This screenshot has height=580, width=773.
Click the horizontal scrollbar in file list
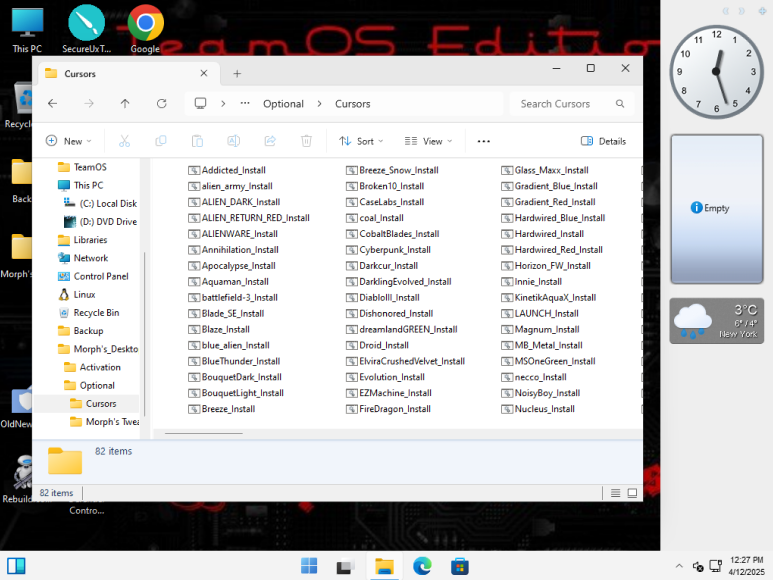coord(204,434)
